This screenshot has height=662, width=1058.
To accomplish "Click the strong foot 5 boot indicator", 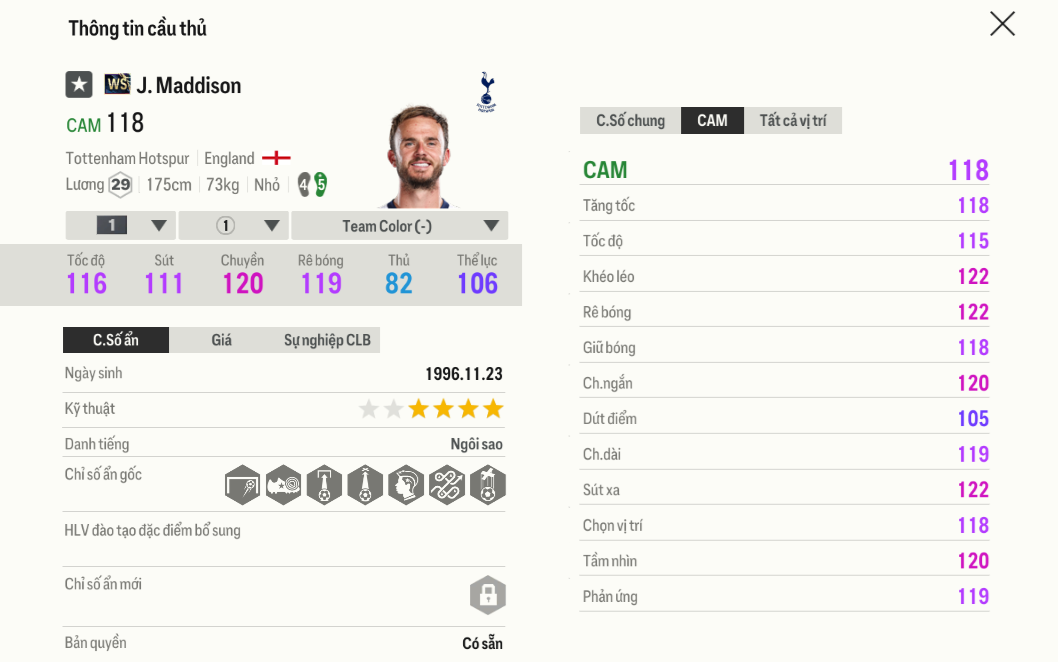I will click(x=321, y=184).
